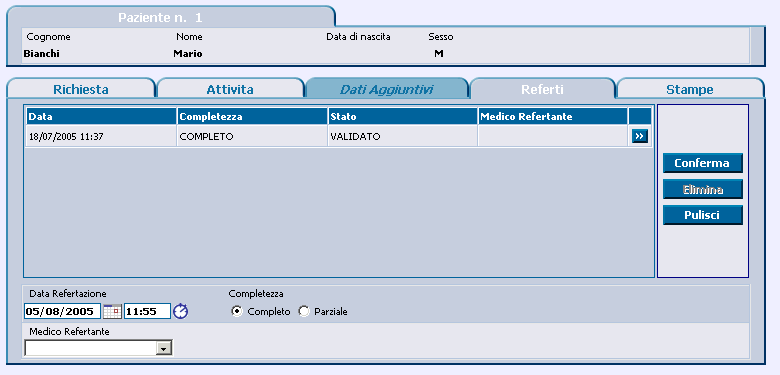
Task: Click the sex value M
Action: [x=438, y=54]
